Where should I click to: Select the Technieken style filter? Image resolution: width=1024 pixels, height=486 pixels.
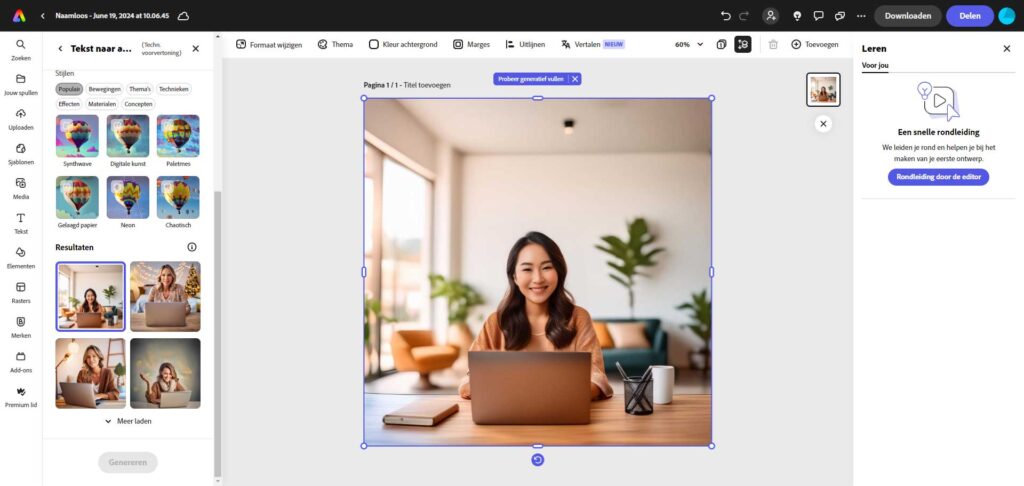coord(174,89)
